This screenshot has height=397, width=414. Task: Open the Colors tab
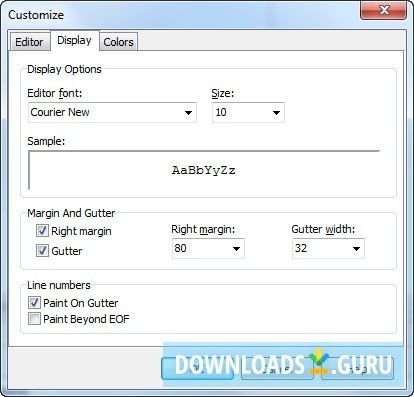pos(118,42)
